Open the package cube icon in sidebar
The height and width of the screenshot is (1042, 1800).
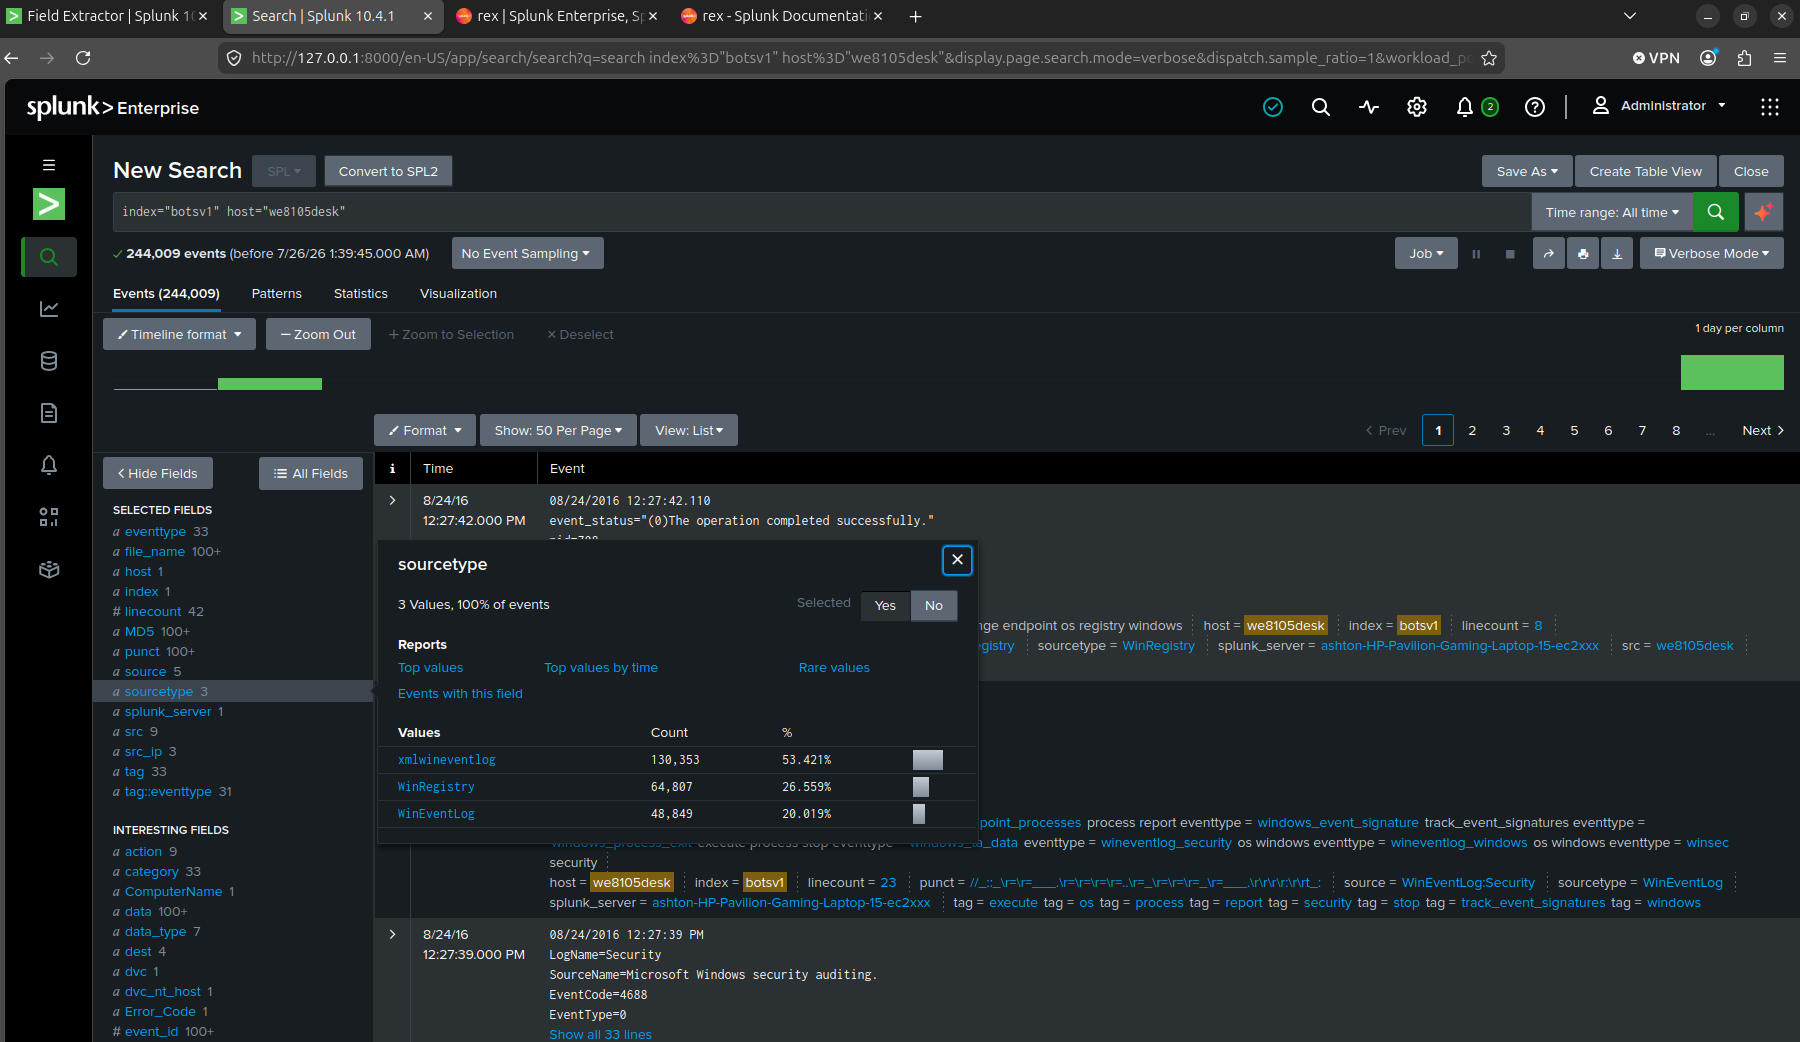coord(48,569)
